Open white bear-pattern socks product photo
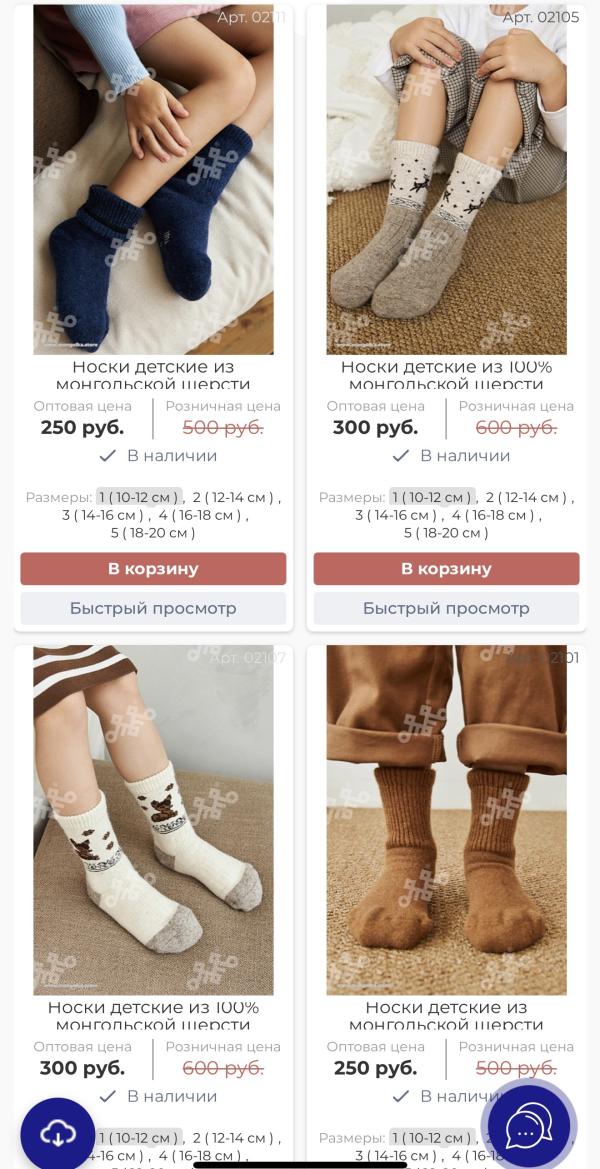Viewport: 600px width, 1169px height. coord(153,820)
